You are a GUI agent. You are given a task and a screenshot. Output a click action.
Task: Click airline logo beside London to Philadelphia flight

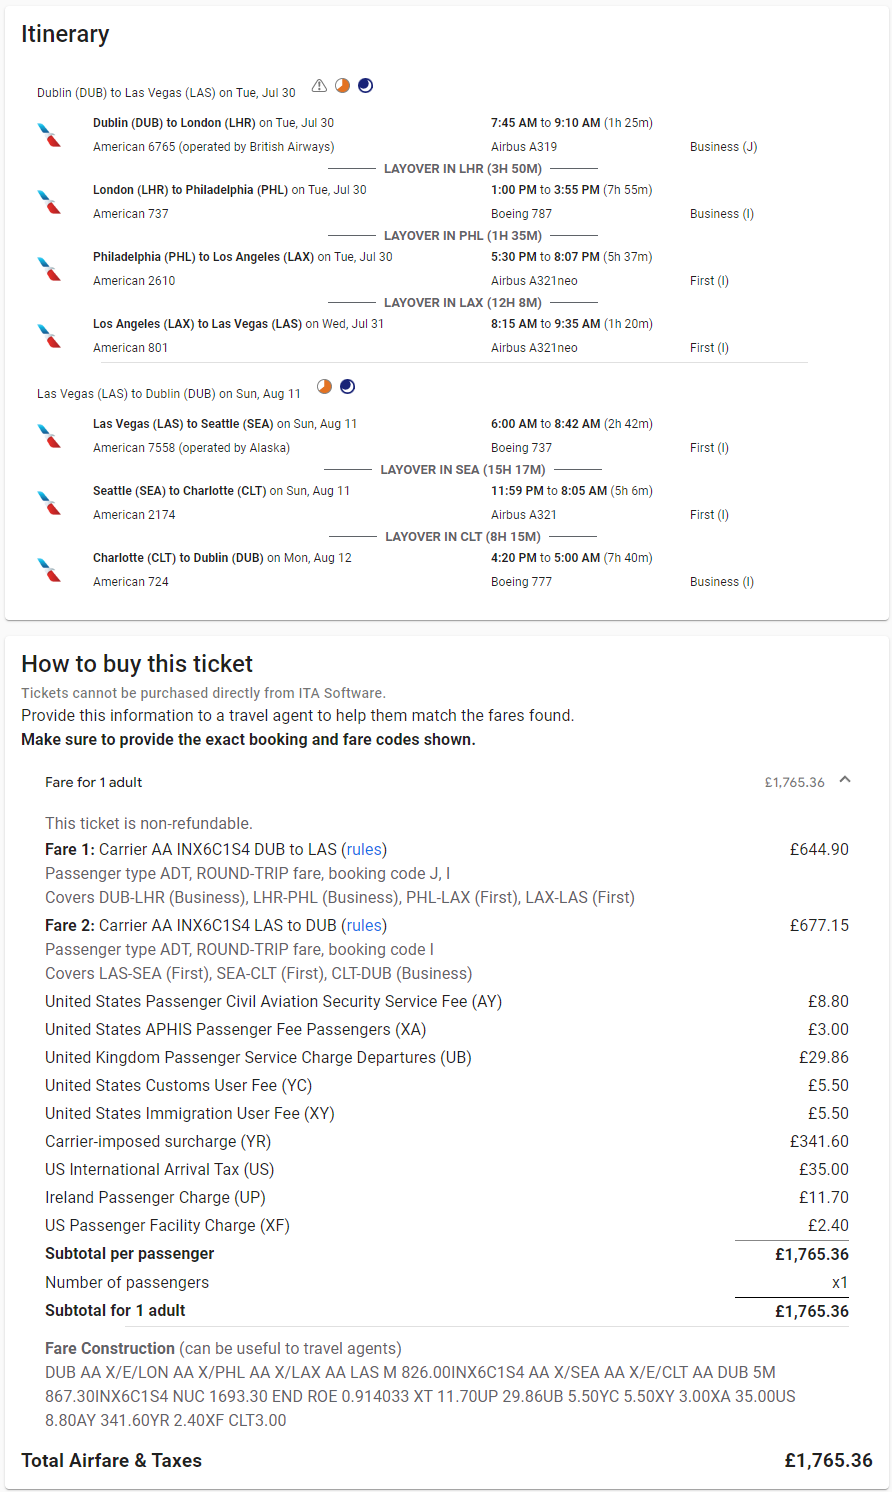[x=49, y=202]
